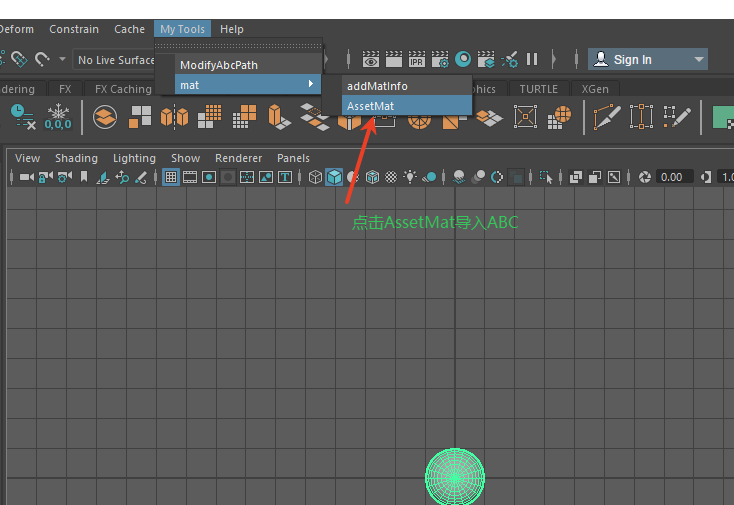Choose ModifyAbcPath from My Tools menu
Screen dimensions: 734x505
(218, 65)
